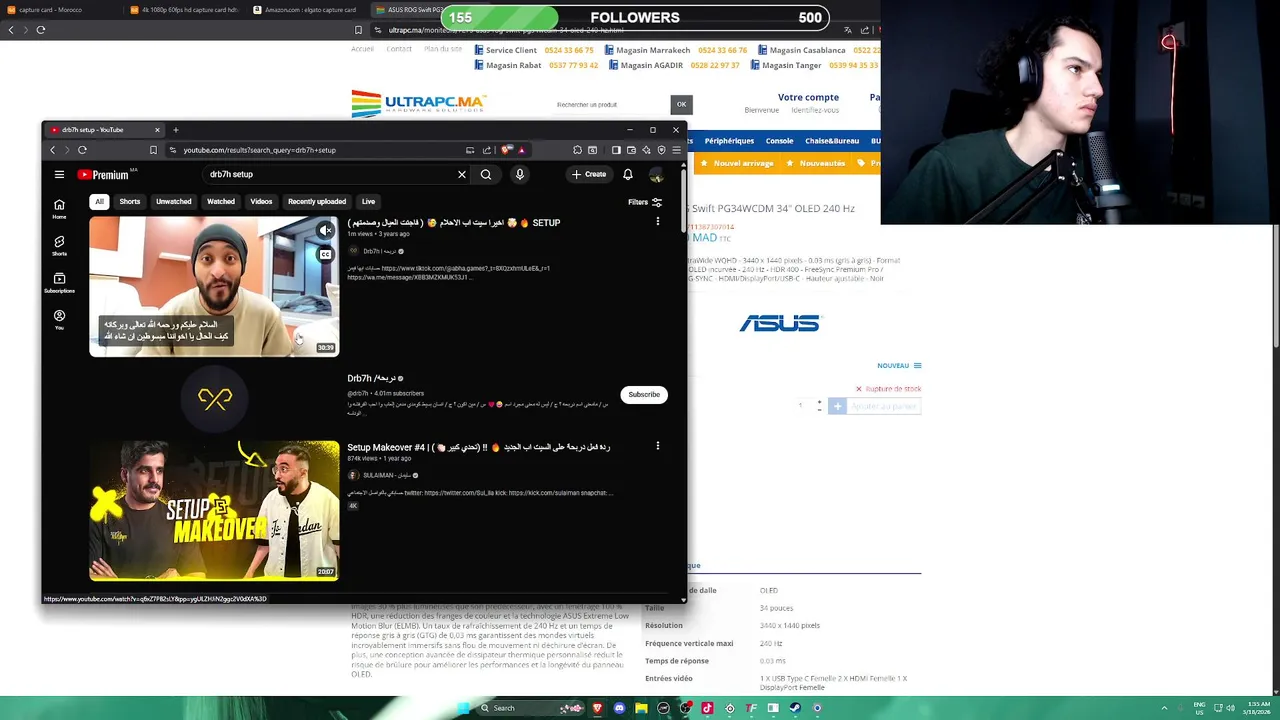The width and height of the screenshot is (1280, 720).
Task: Open Drb7h channel avatar
Action: 214,399
